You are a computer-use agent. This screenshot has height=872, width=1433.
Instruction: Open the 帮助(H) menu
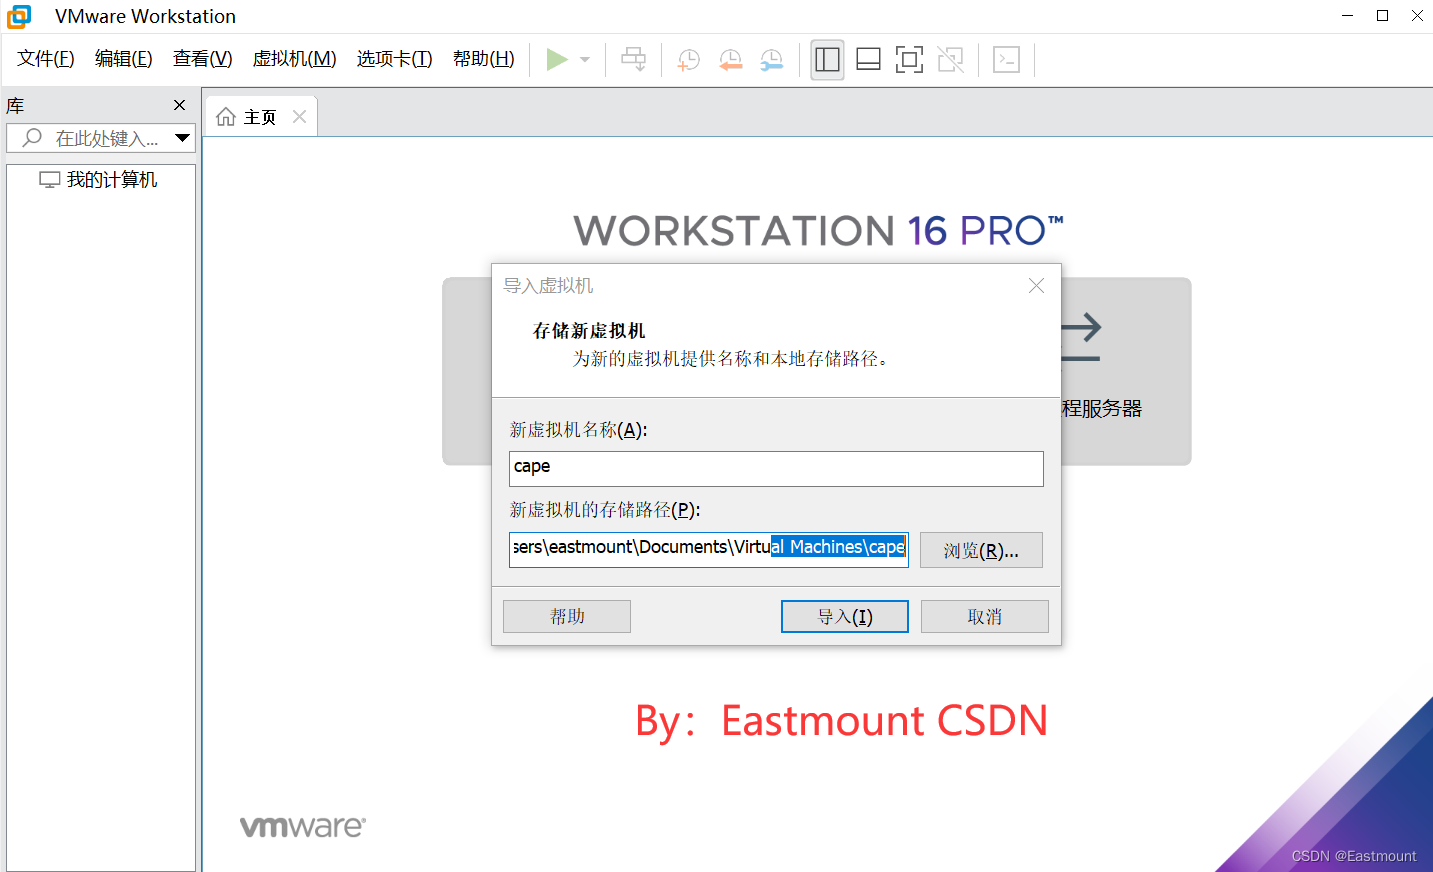[484, 59]
